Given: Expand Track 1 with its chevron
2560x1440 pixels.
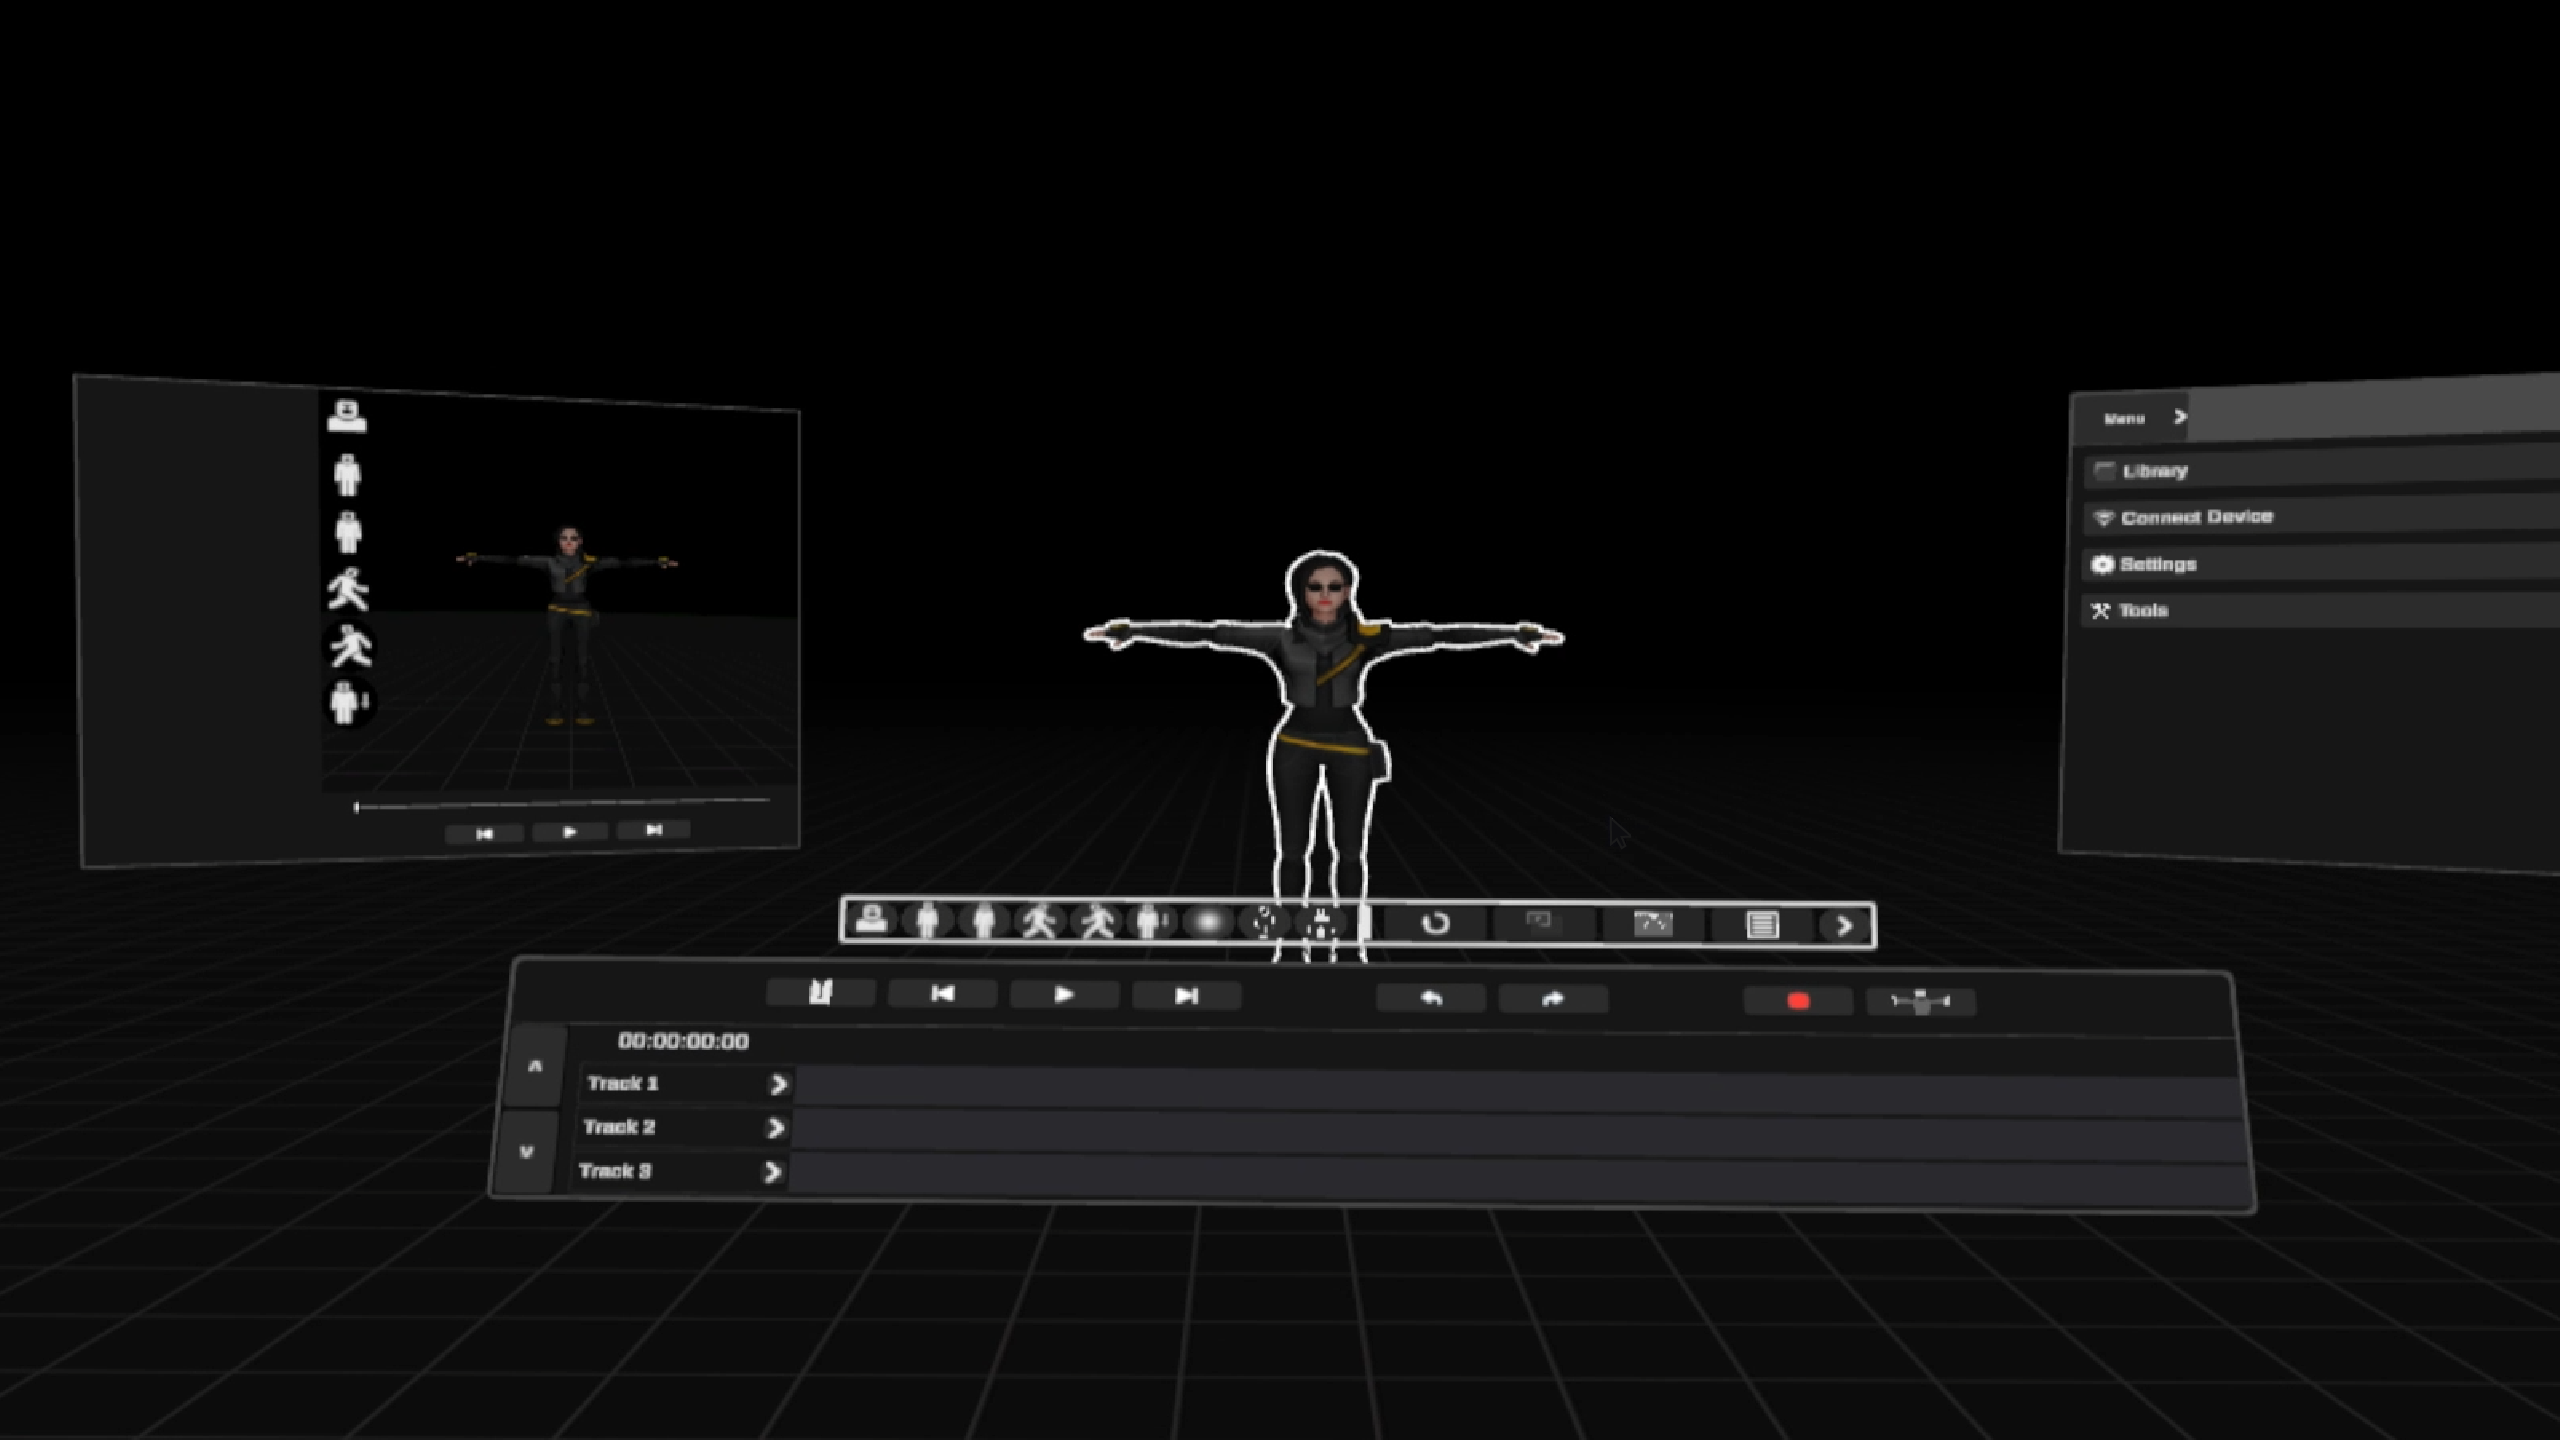Looking at the screenshot, I should [x=779, y=1085].
